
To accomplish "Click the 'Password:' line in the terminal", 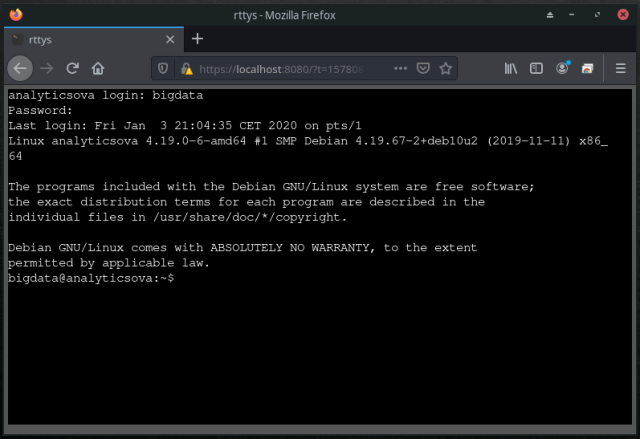I will point(40,111).
